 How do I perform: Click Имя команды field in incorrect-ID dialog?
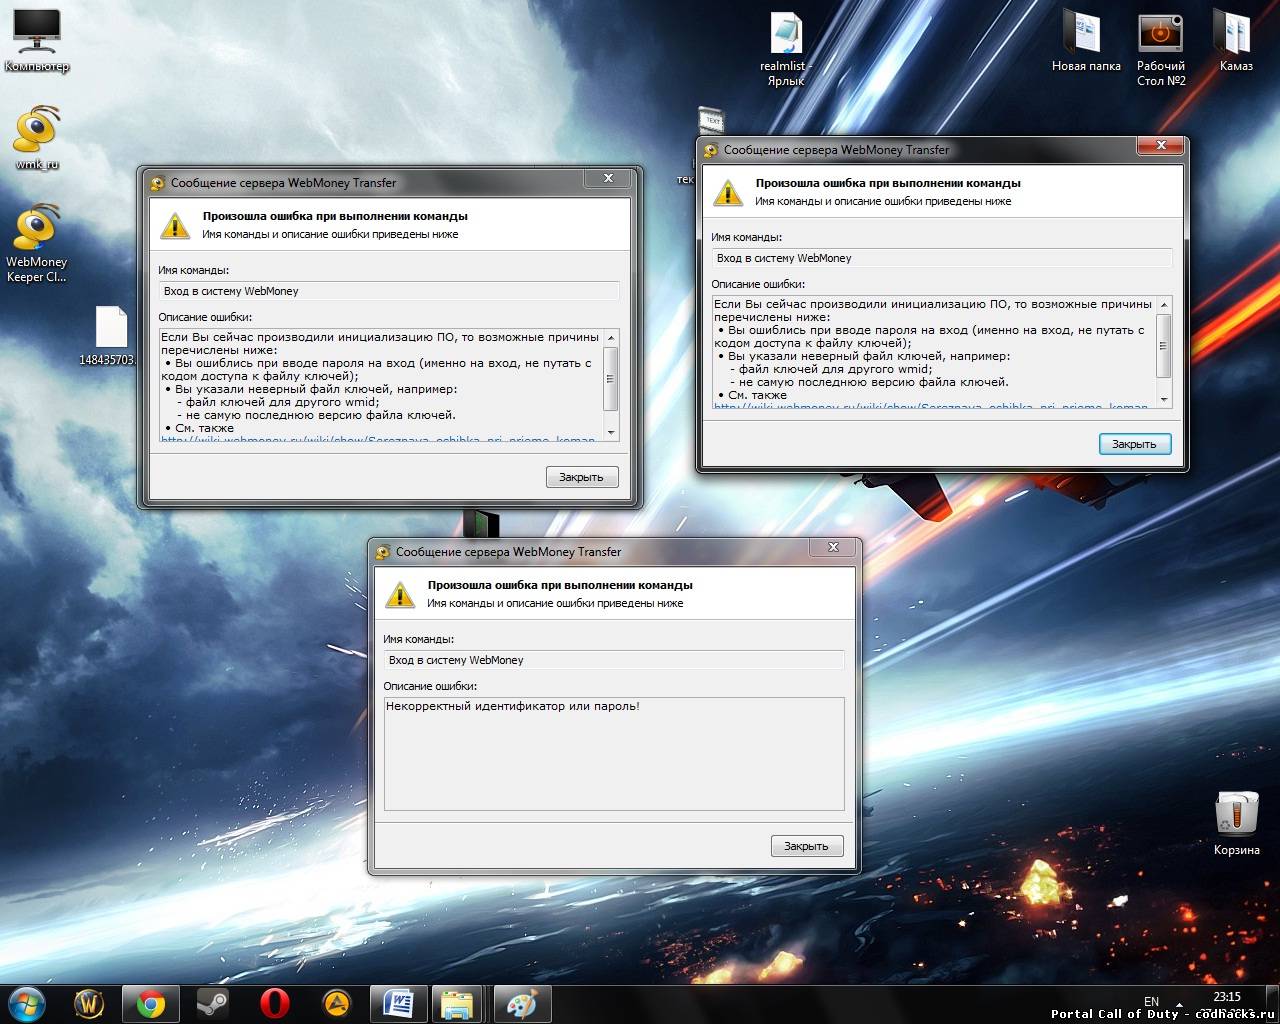click(x=614, y=660)
